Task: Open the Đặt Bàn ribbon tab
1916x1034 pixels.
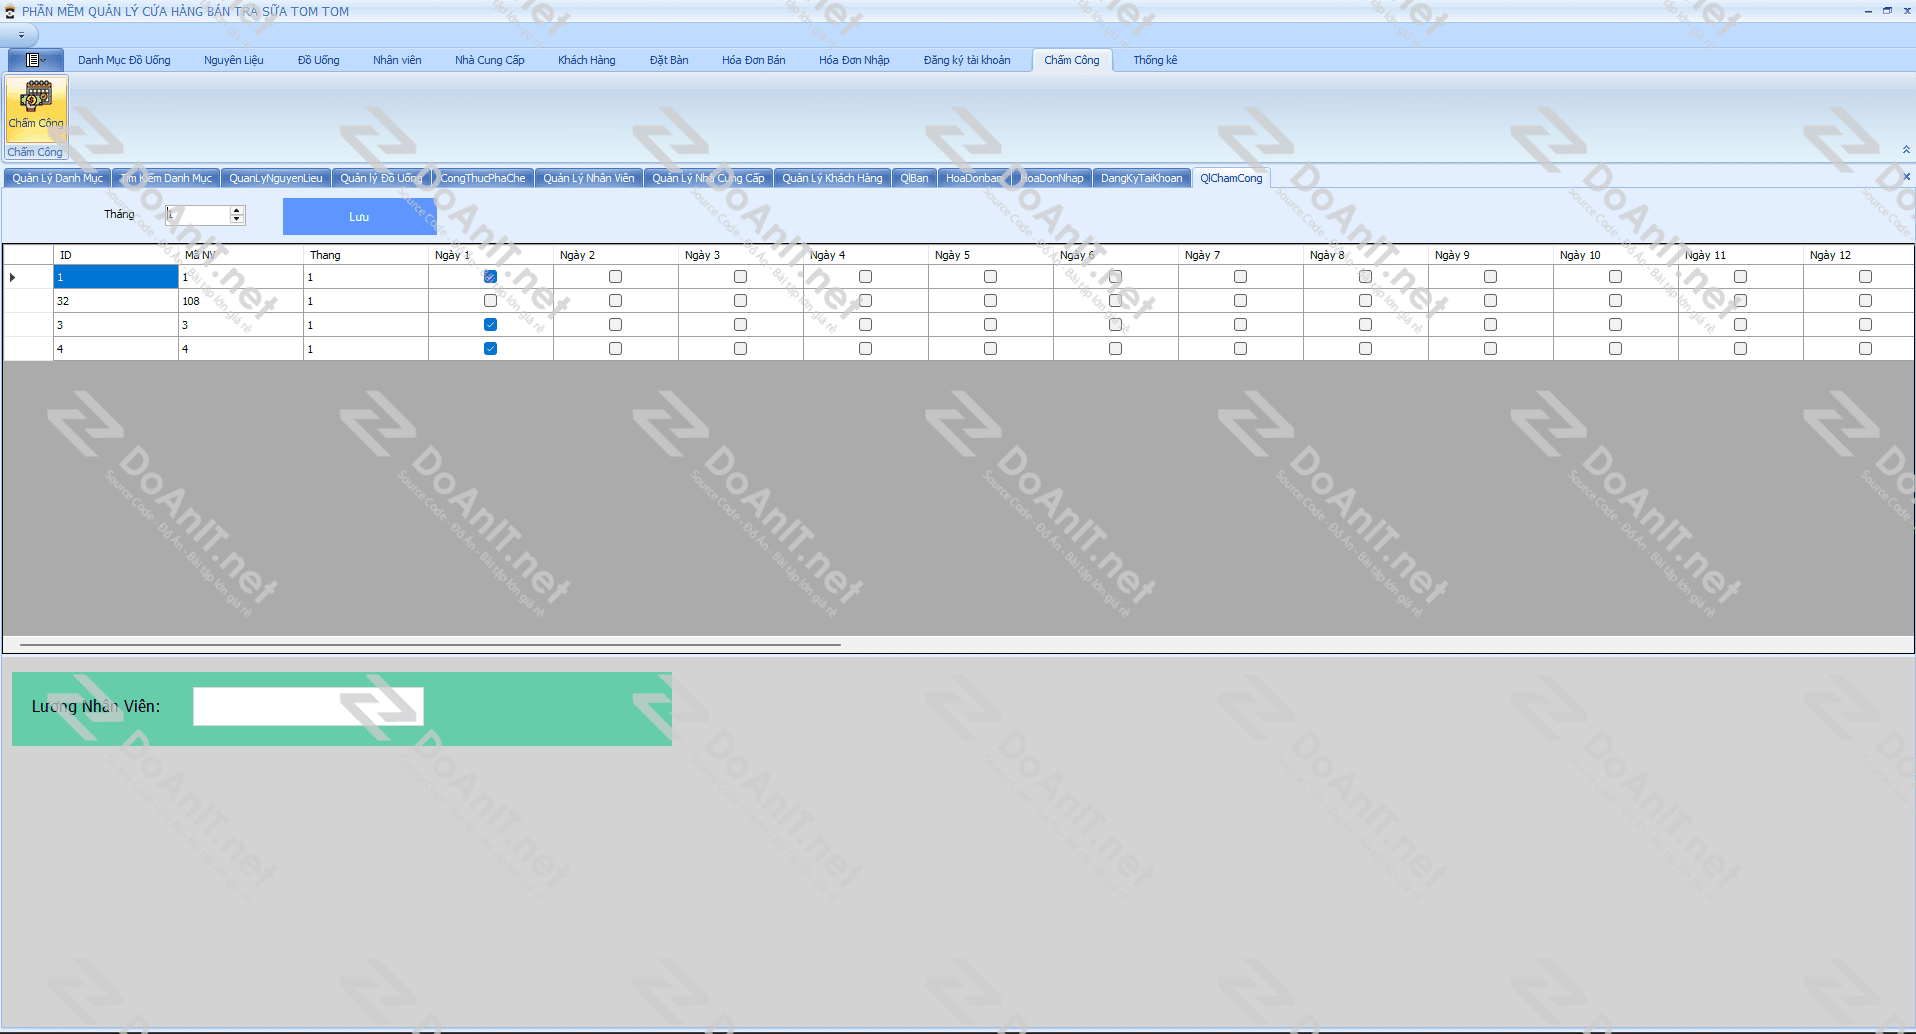Action: [669, 60]
